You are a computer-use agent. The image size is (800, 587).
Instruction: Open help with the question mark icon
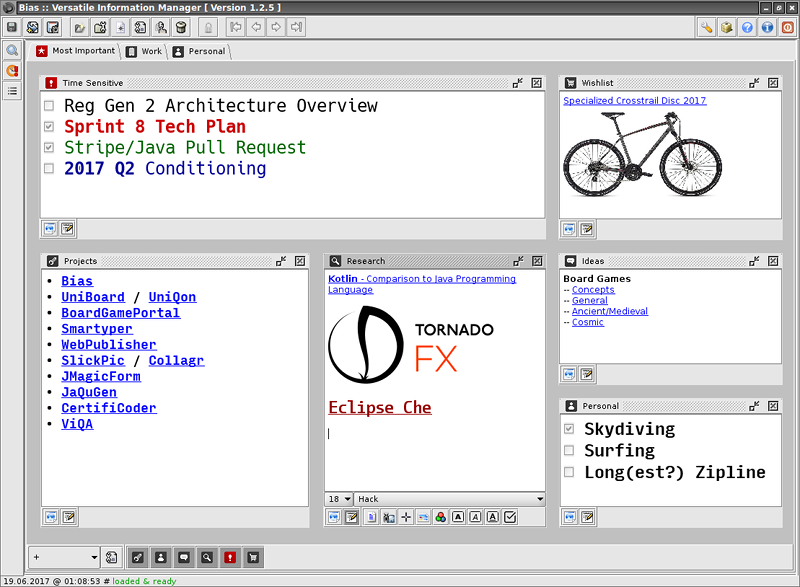tap(747, 27)
